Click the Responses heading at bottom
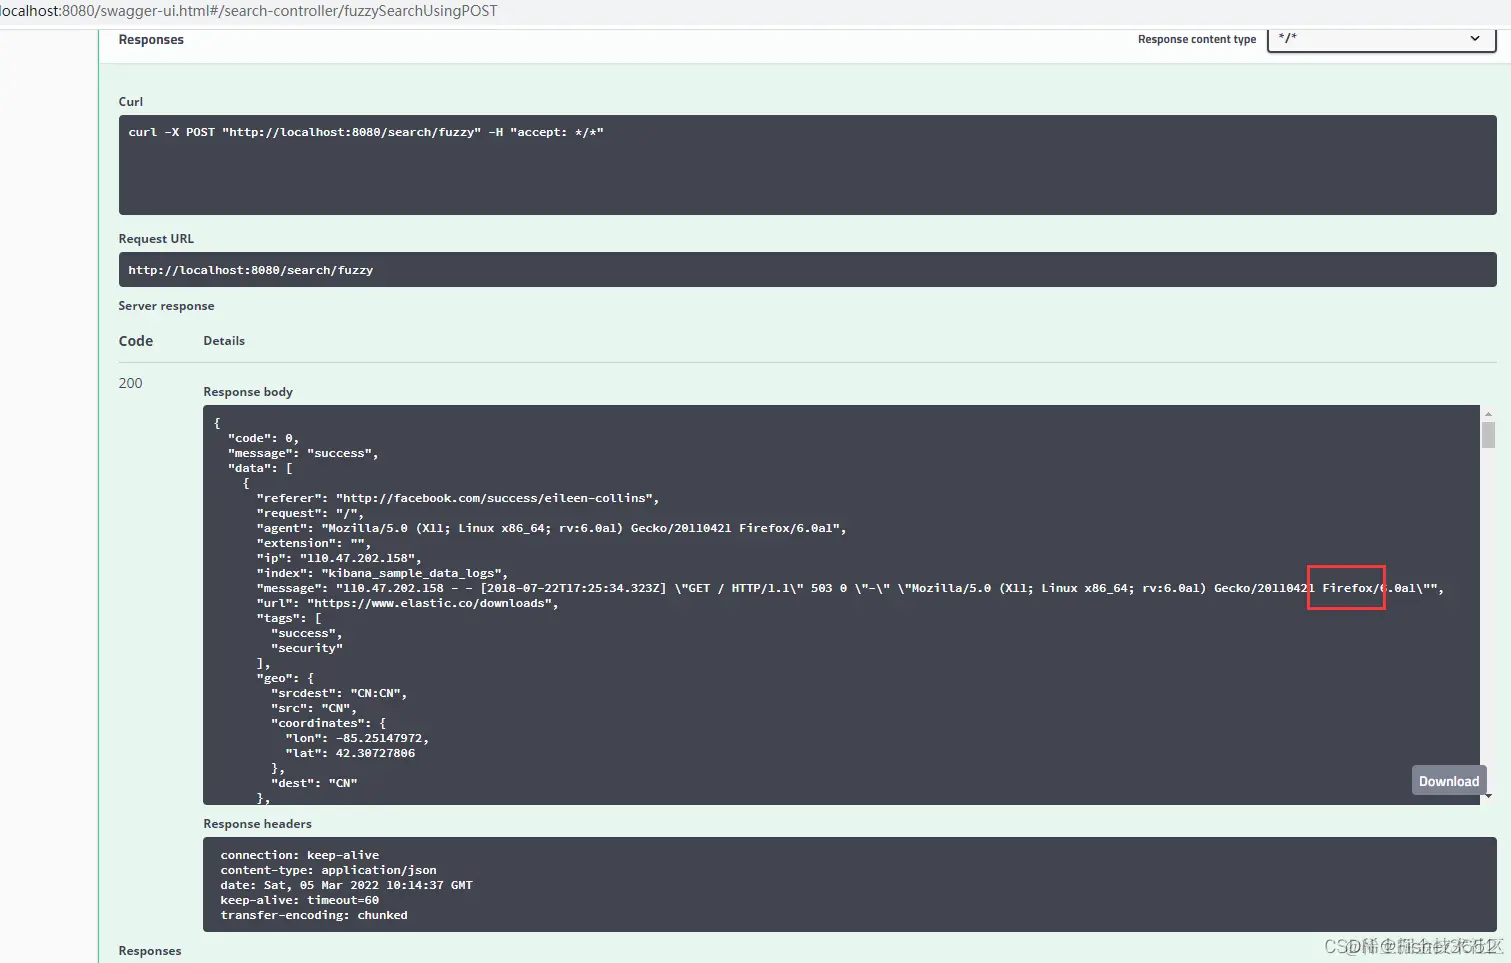Screen dimensions: 1511x963 [x=150, y=951]
